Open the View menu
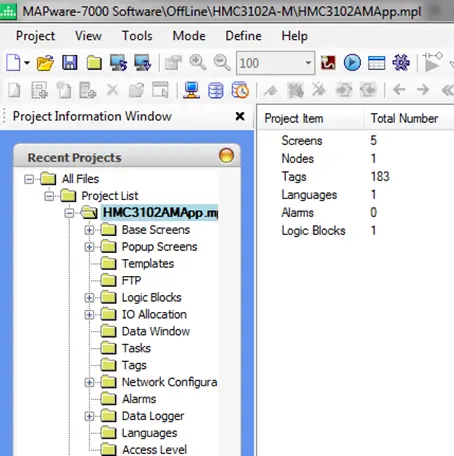Viewport: 454px width, 456px height. point(88,36)
